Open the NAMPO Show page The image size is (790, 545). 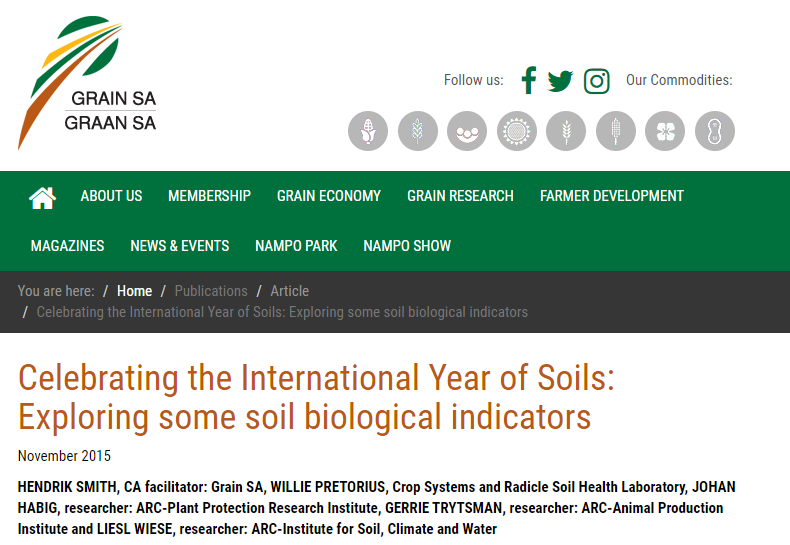(x=407, y=246)
